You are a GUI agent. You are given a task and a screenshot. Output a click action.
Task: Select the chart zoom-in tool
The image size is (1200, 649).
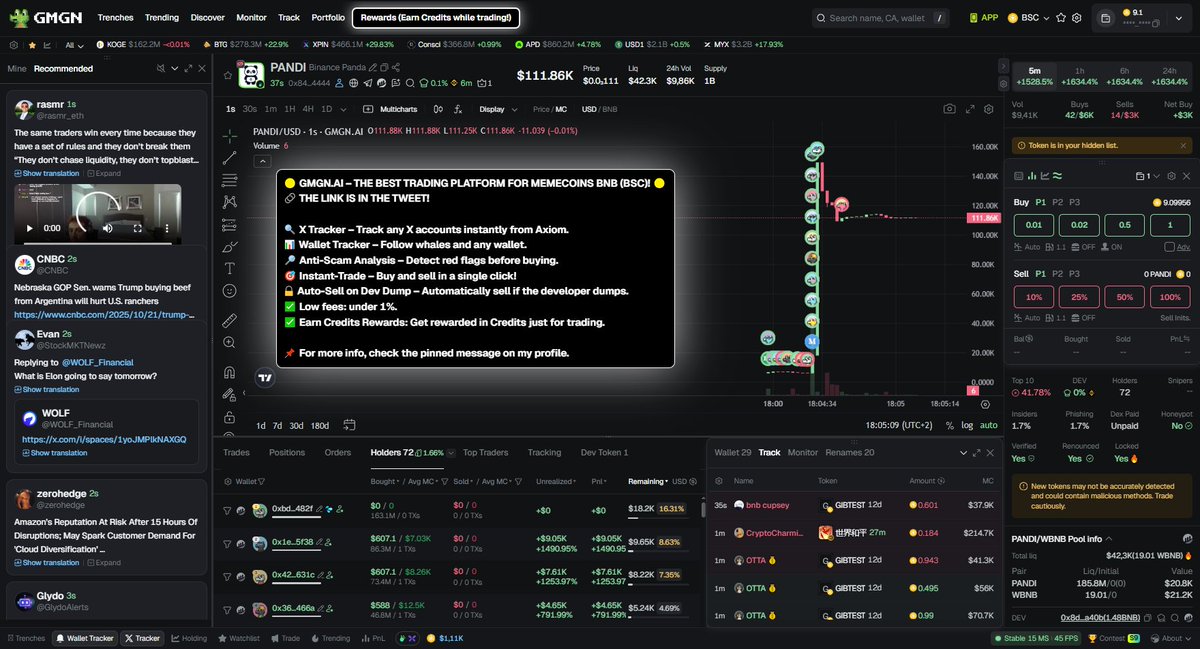click(230, 342)
